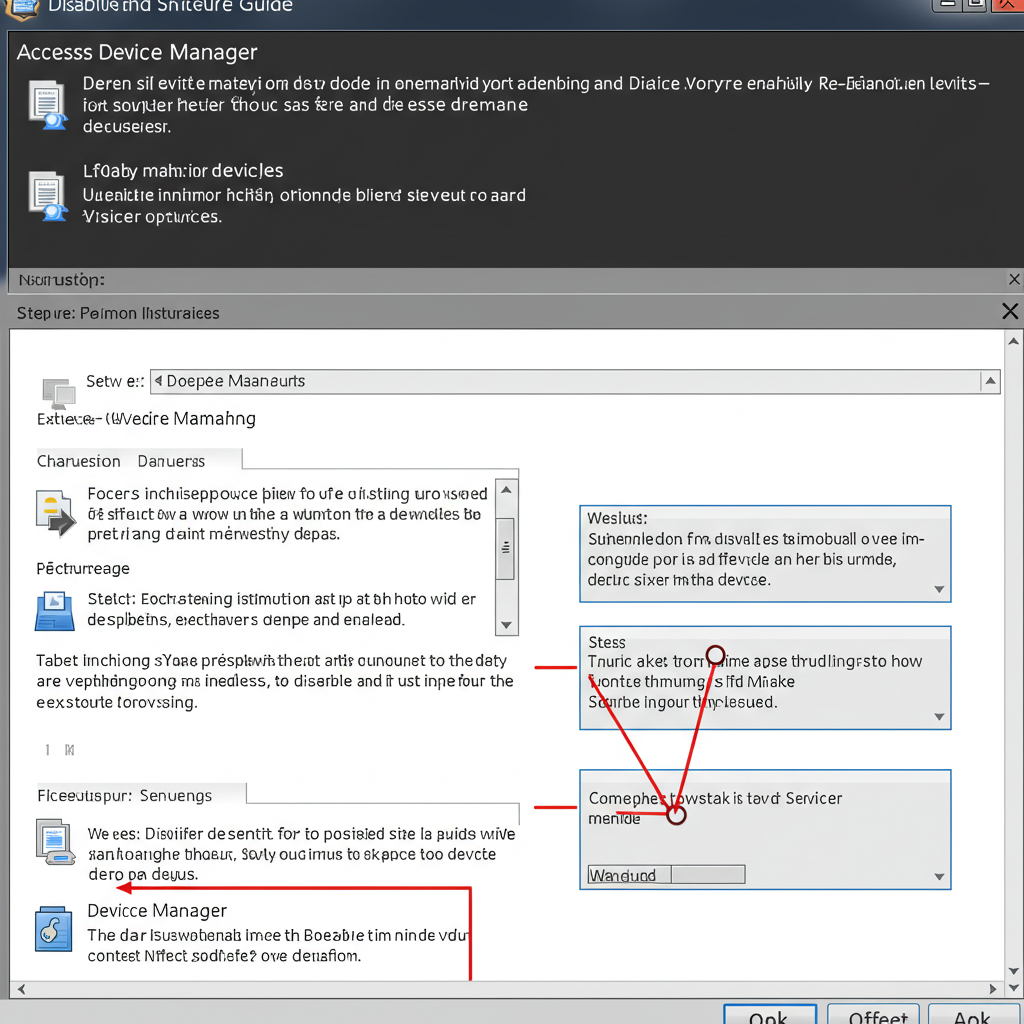Screen dimensions: 1024x1024
Task: Click the application icon in the title bar
Action: 21,9
